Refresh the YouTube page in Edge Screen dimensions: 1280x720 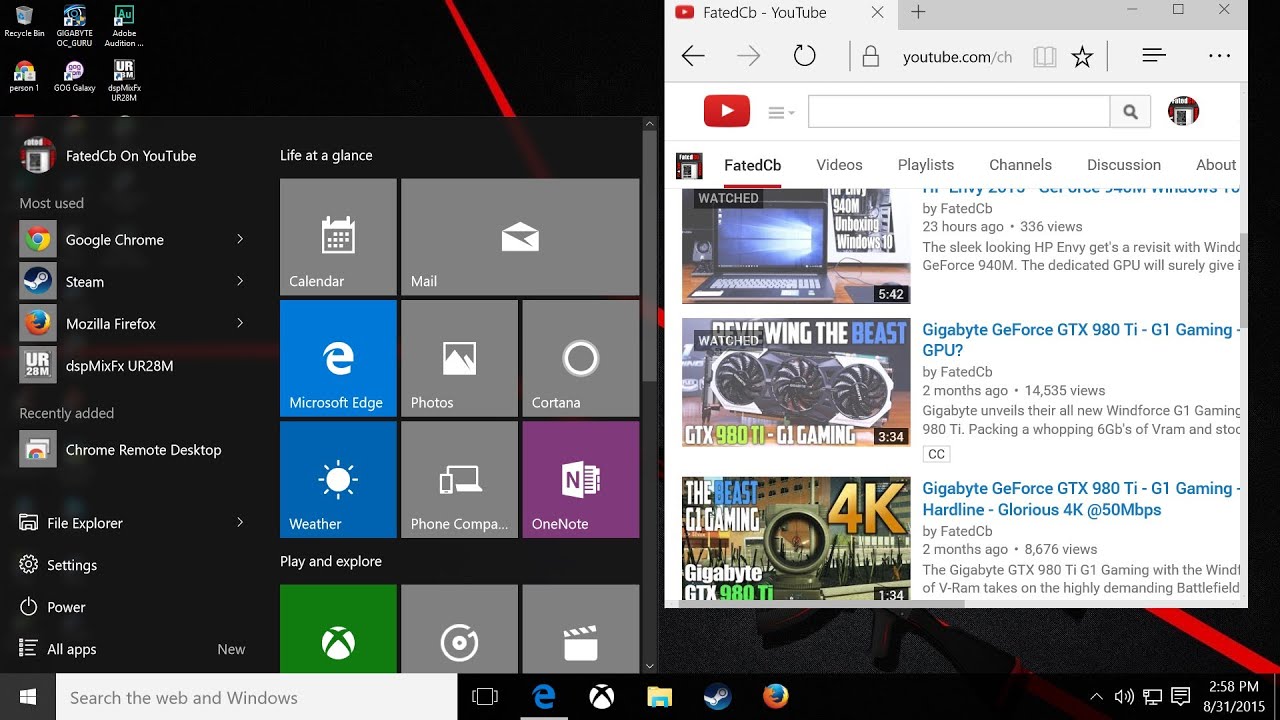805,56
